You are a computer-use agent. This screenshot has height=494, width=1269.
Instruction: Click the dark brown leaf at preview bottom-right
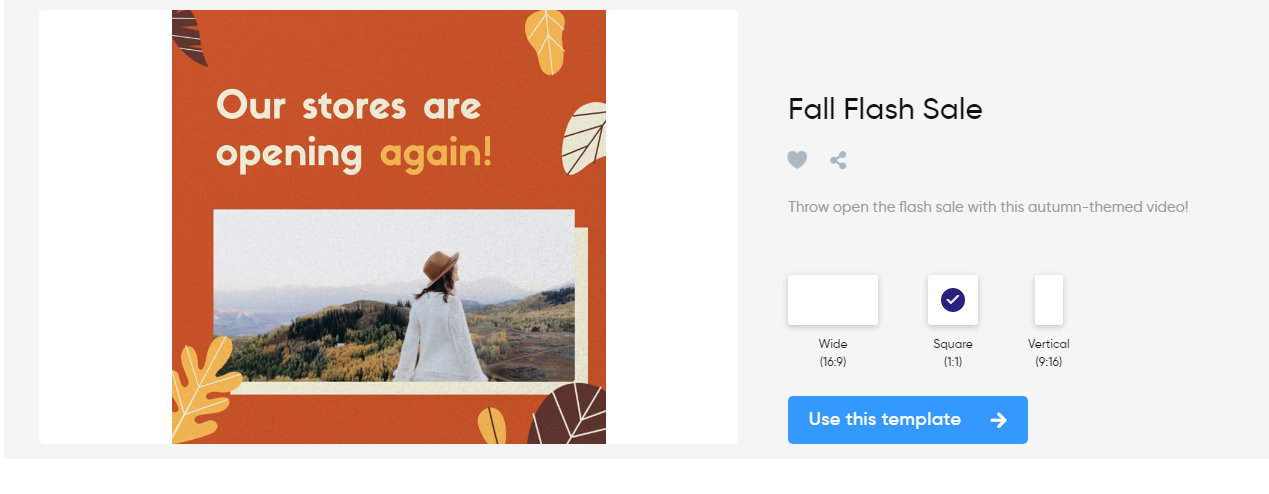click(570, 417)
